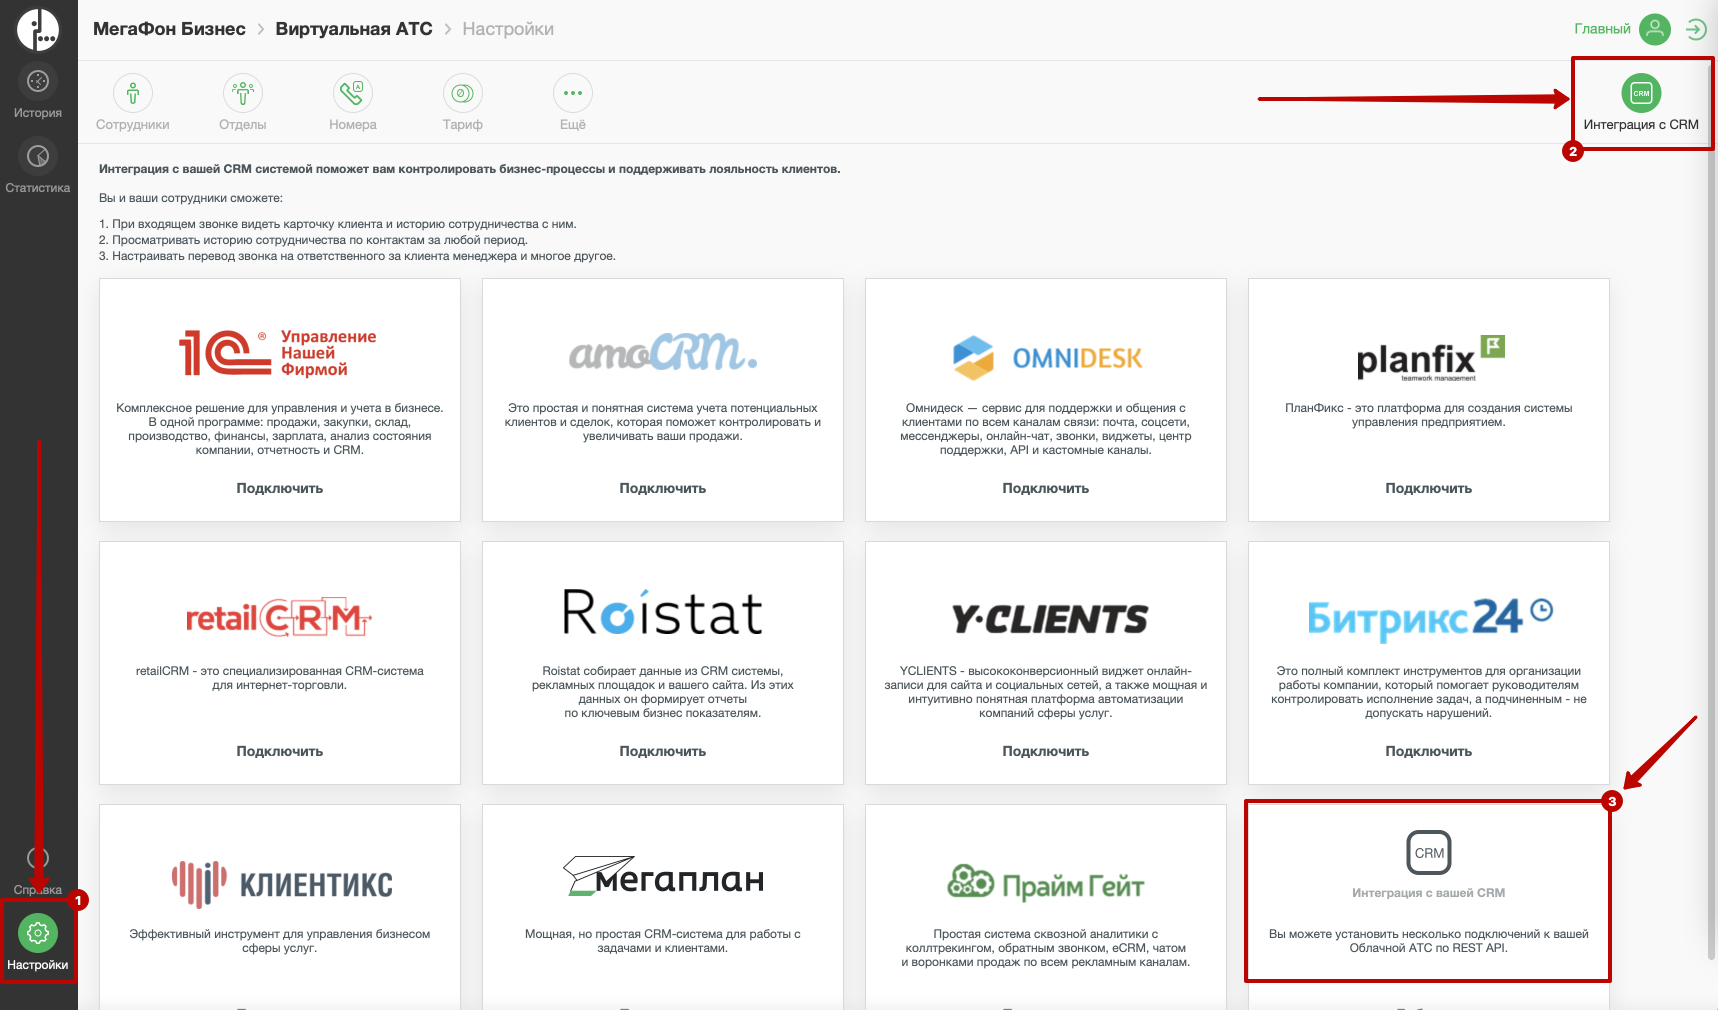Click the Клиентикс description text
The image size is (1718, 1010).
(x=280, y=941)
